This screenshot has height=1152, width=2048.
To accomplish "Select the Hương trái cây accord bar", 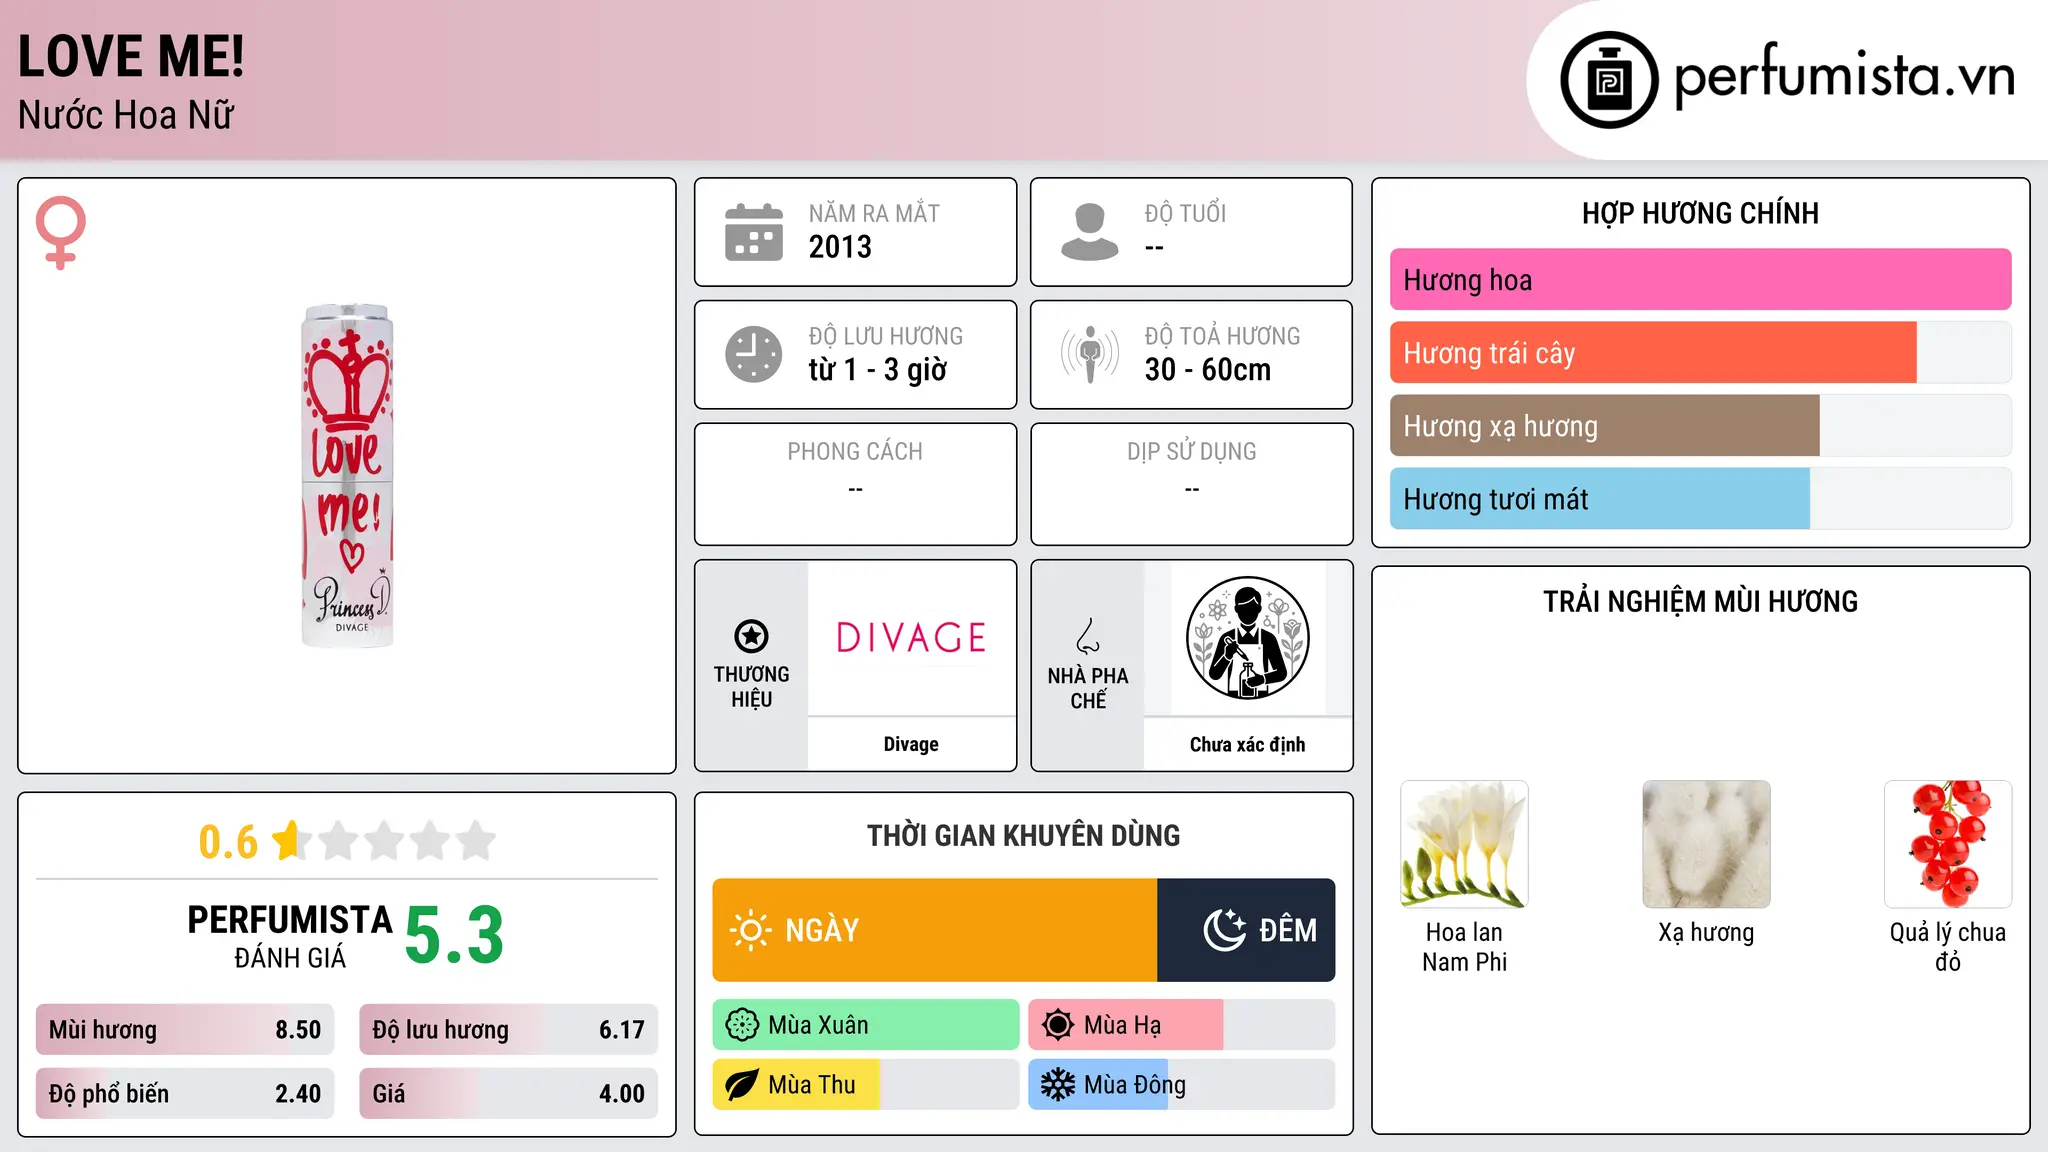I will 1700,353.
